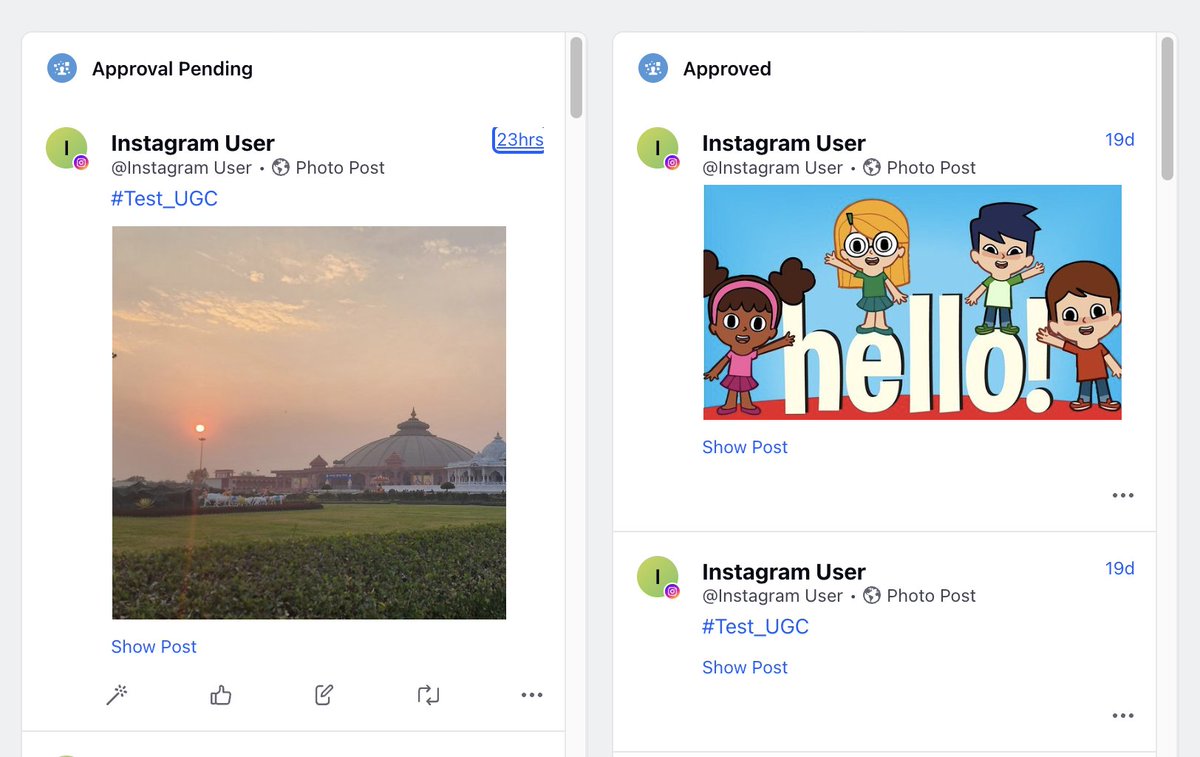Click the Approval Pending column title
1200x757 pixels.
click(172, 69)
